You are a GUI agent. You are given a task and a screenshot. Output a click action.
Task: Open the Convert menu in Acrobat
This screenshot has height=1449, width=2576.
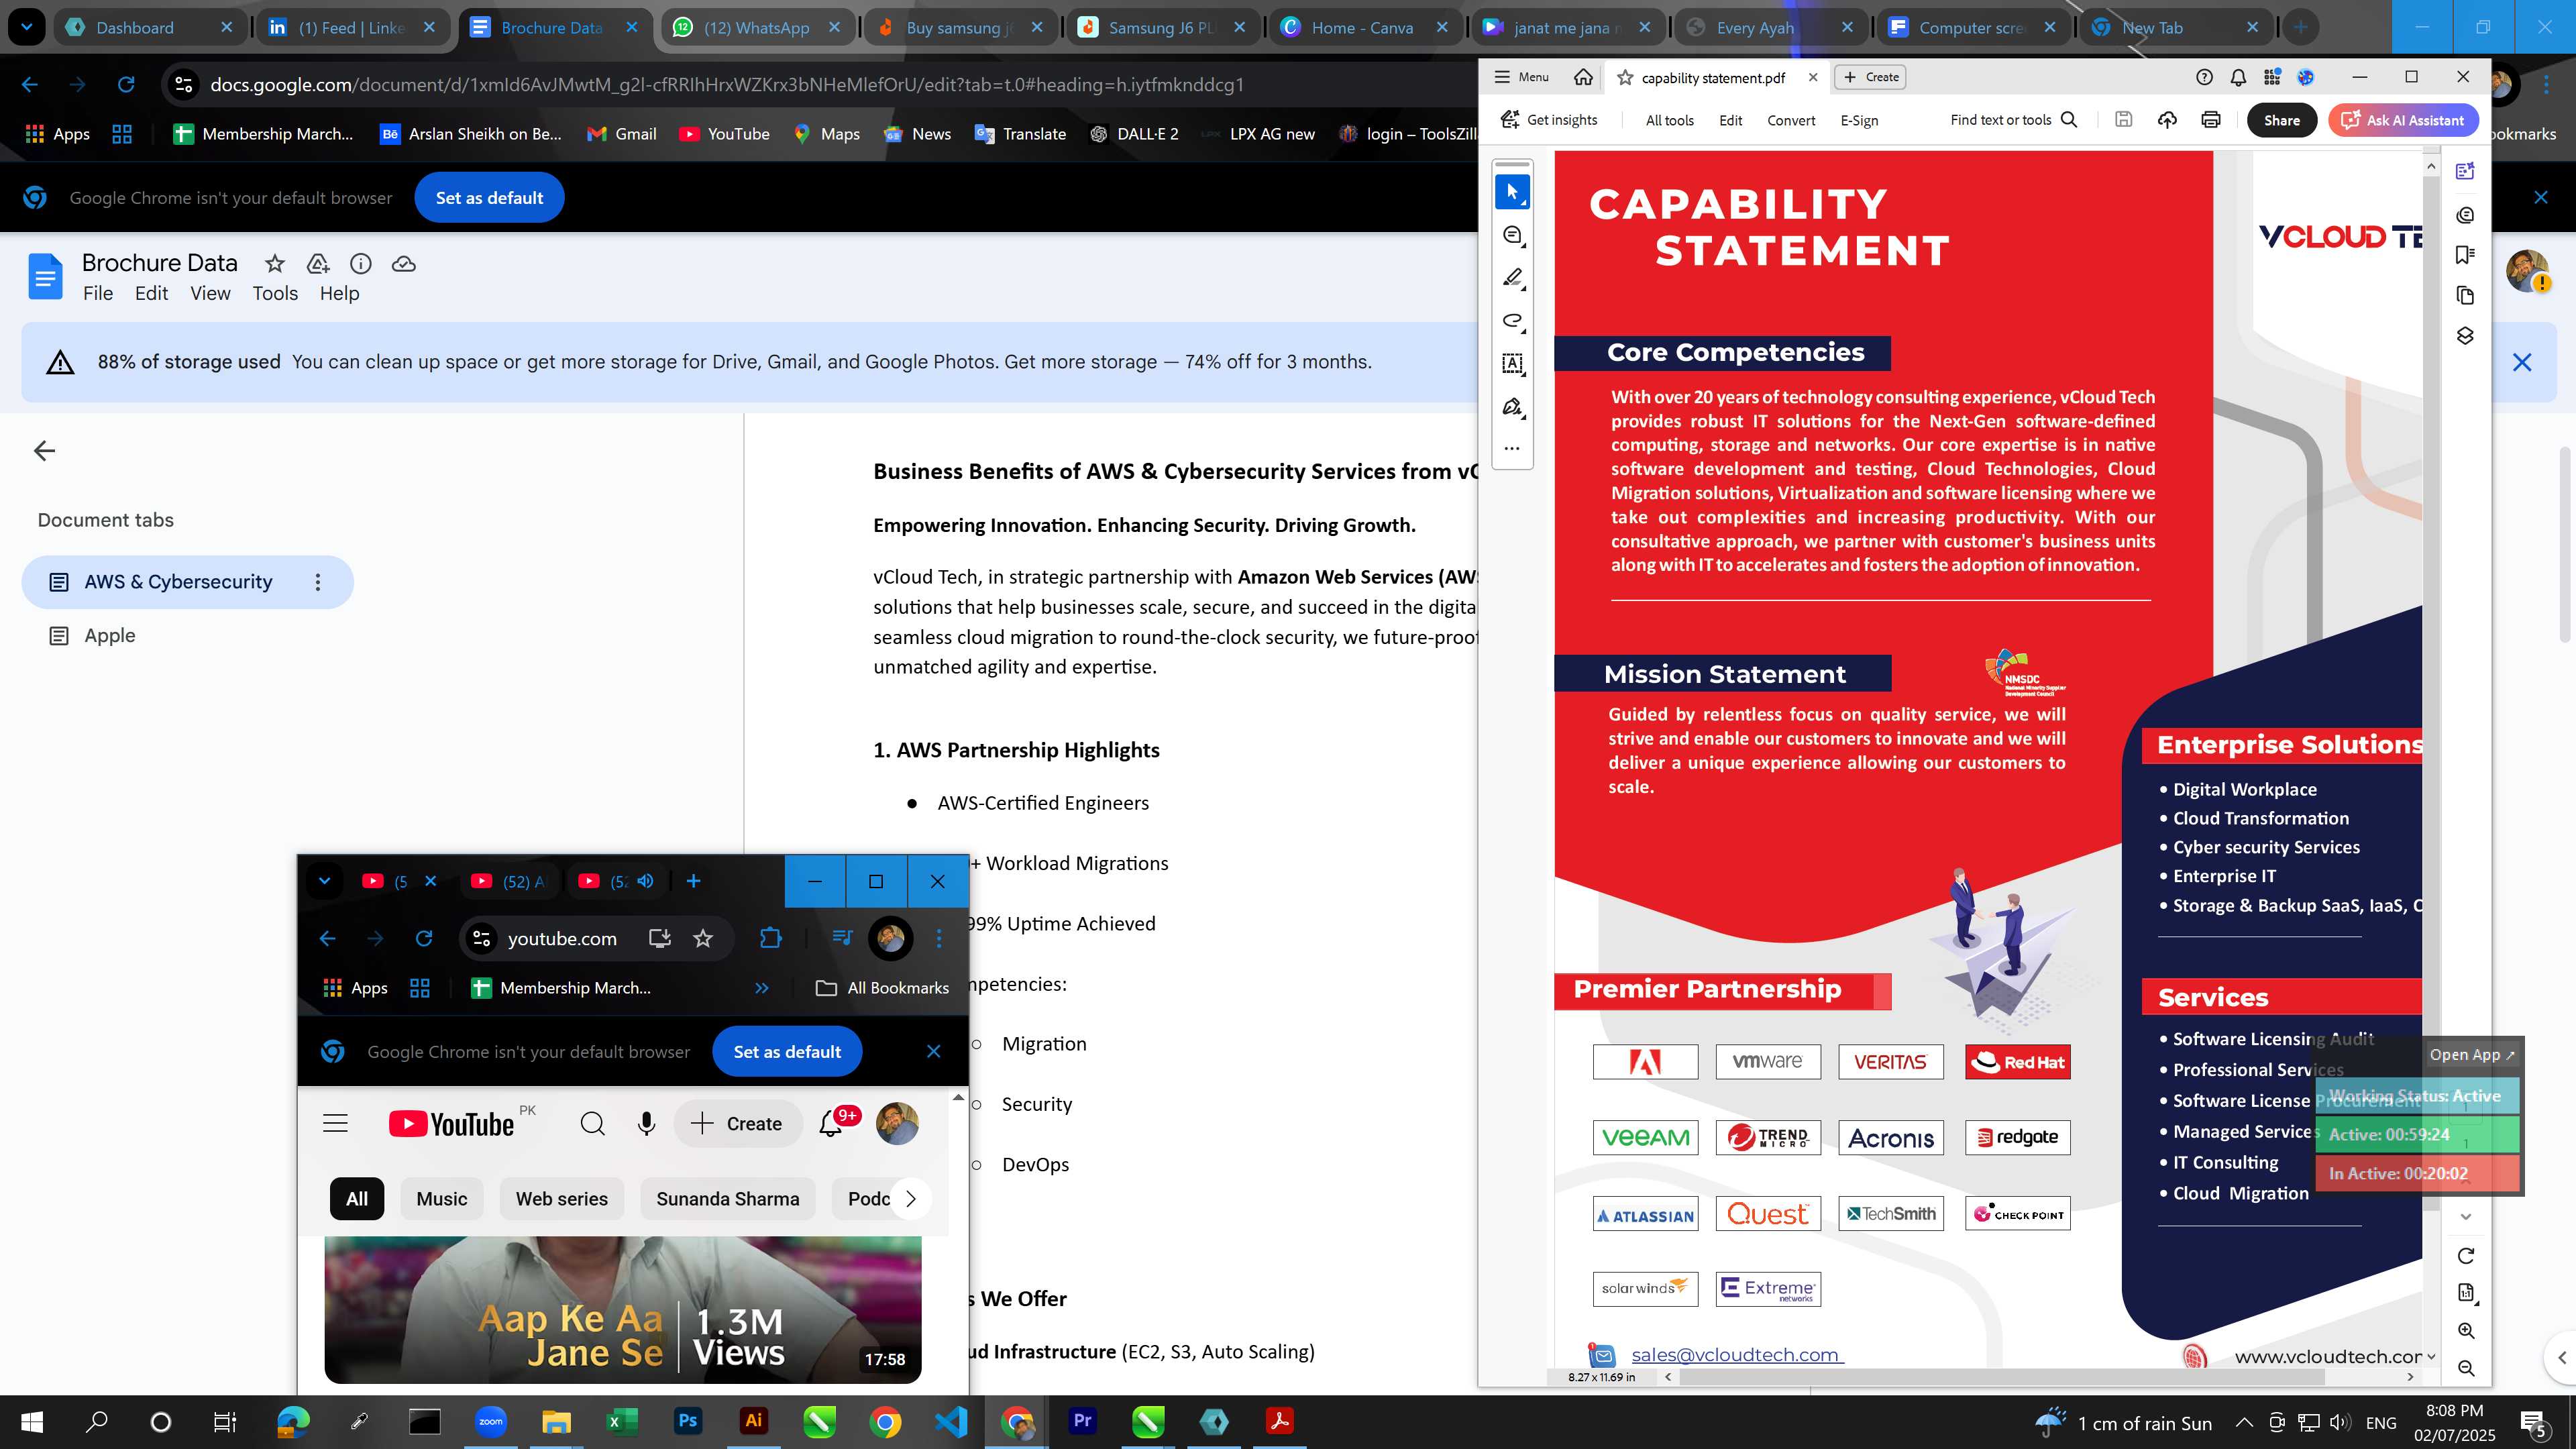1791,120
